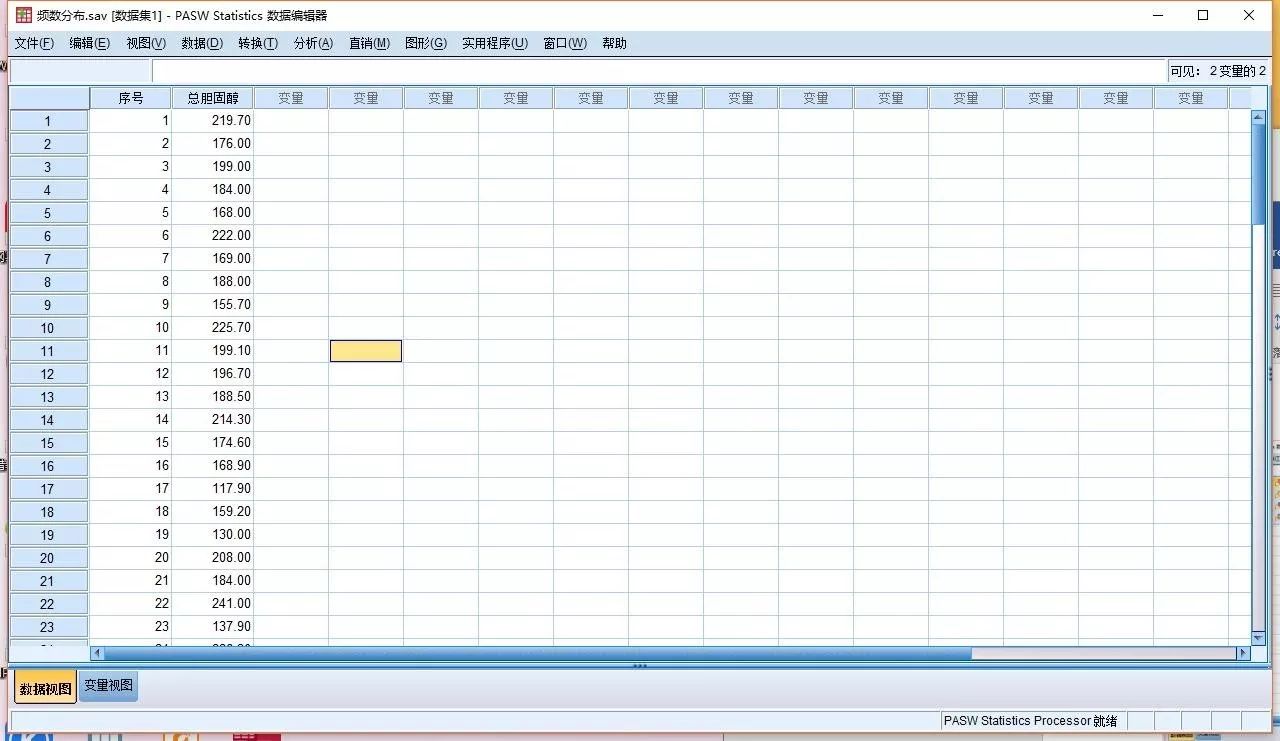
Task: Select the cell with value 117.90
Action: [x=212, y=488]
